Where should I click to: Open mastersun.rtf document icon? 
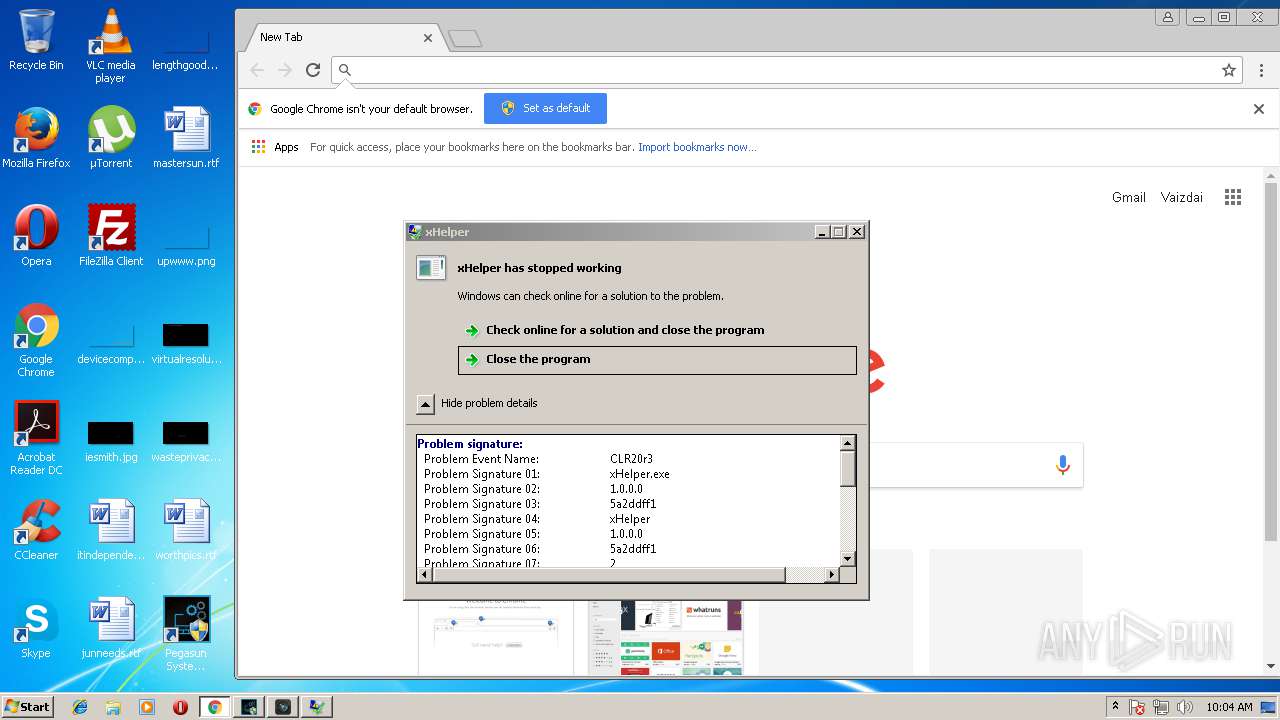coord(186,138)
